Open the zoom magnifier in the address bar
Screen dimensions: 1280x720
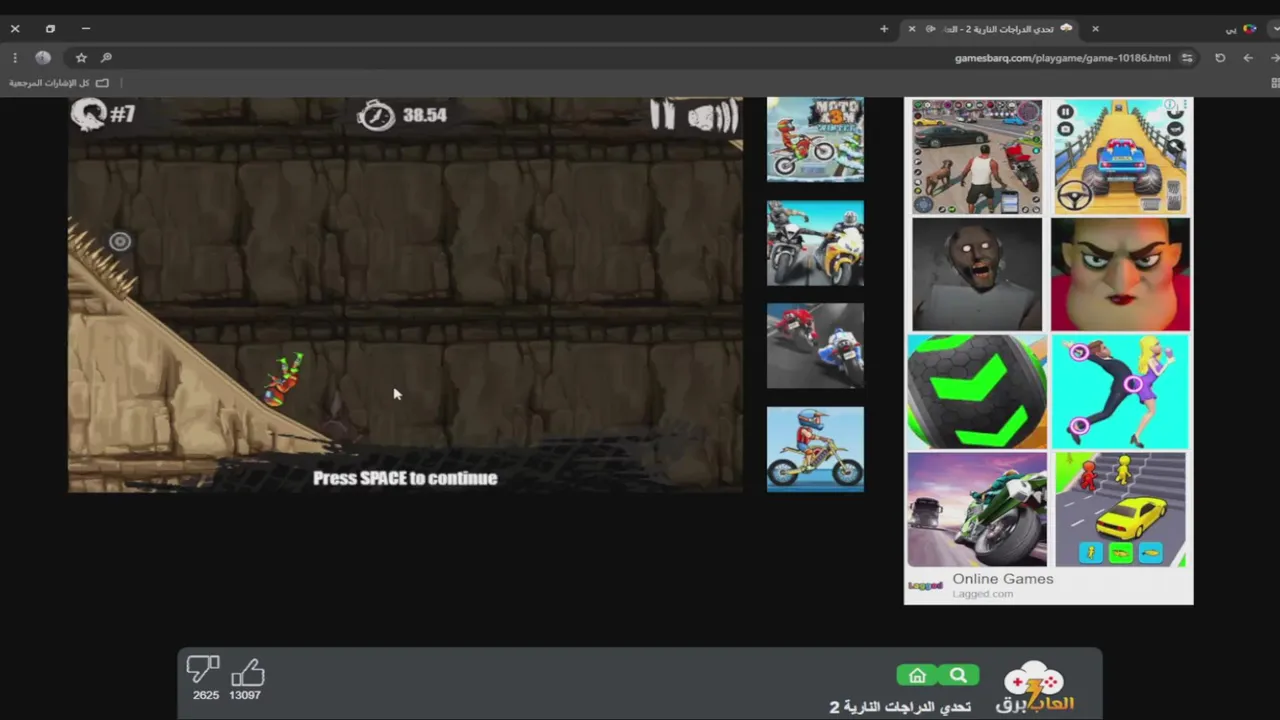tap(106, 58)
